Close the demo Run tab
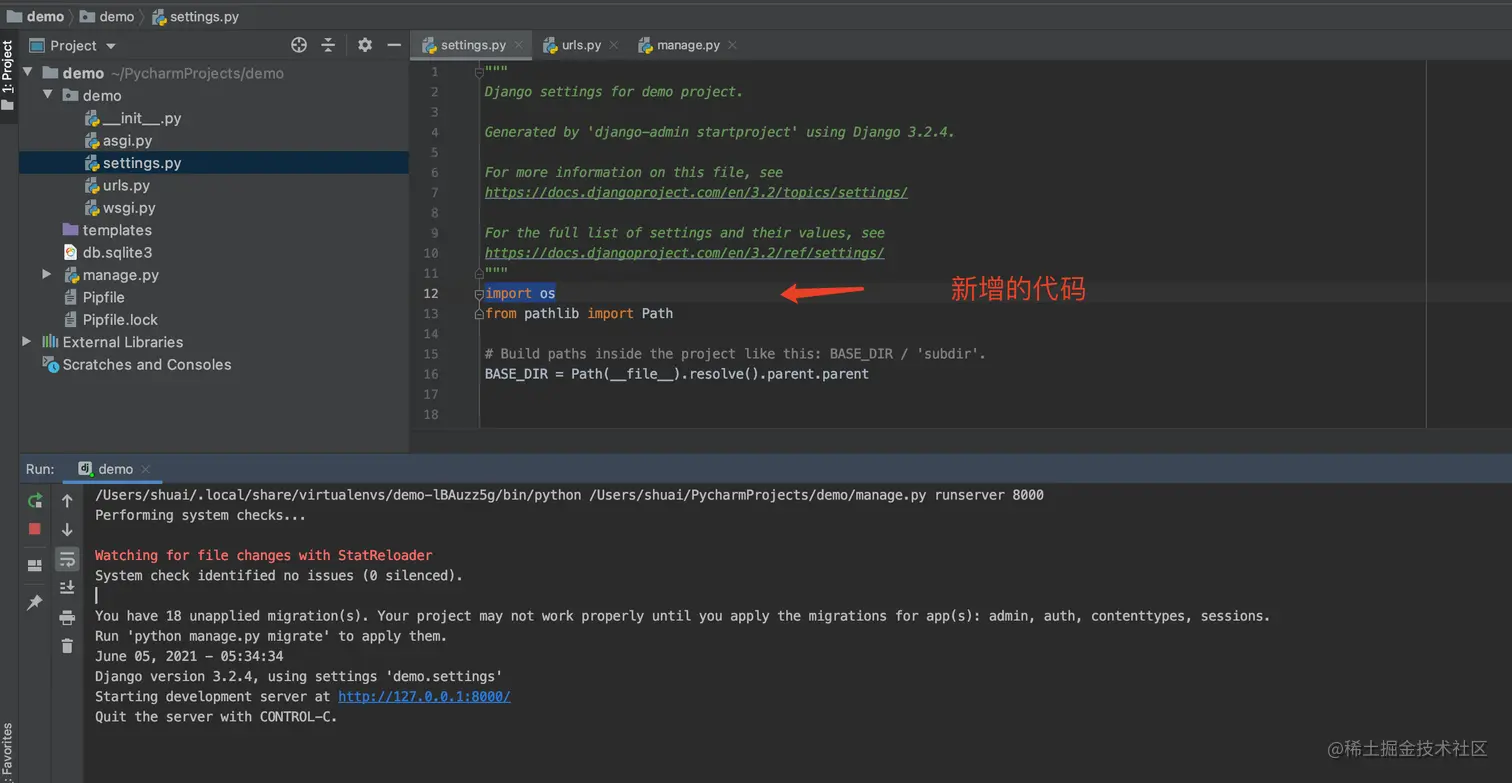The width and height of the screenshot is (1512, 783). pyautogui.click(x=145, y=469)
